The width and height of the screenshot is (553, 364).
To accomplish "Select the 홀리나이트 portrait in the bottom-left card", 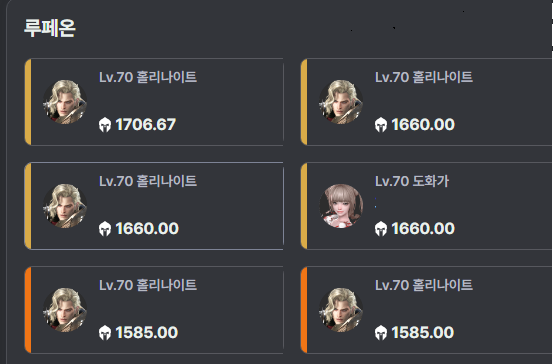I will click(x=65, y=310).
